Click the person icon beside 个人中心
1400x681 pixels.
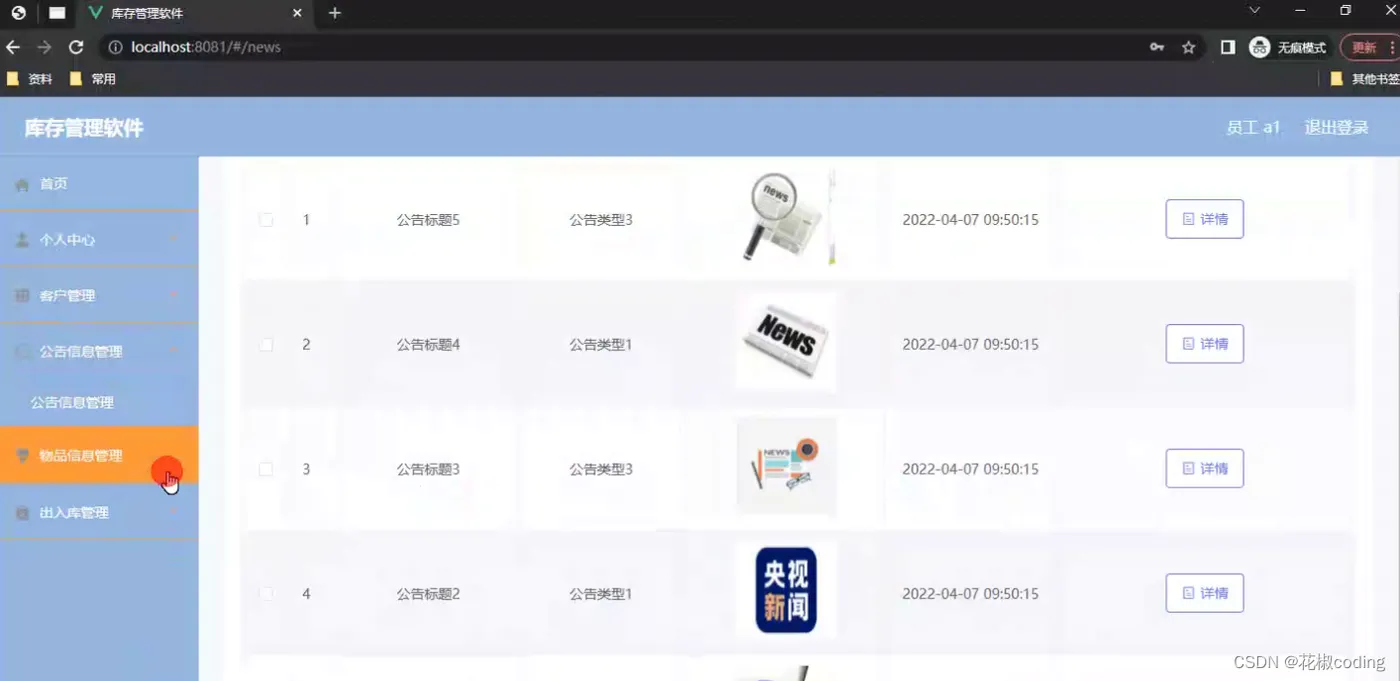pos(22,240)
